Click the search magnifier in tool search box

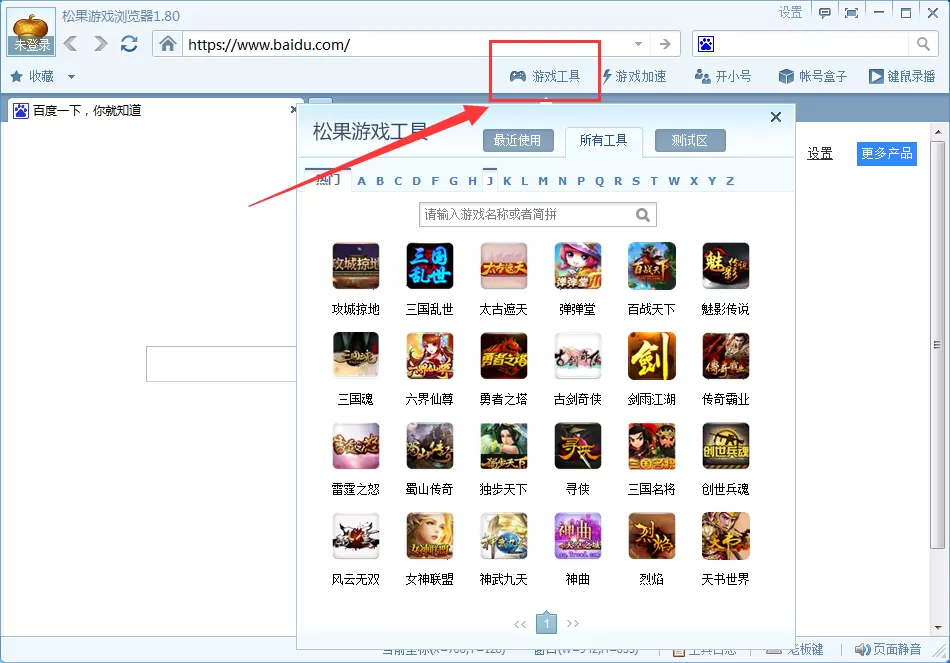pyautogui.click(x=643, y=215)
